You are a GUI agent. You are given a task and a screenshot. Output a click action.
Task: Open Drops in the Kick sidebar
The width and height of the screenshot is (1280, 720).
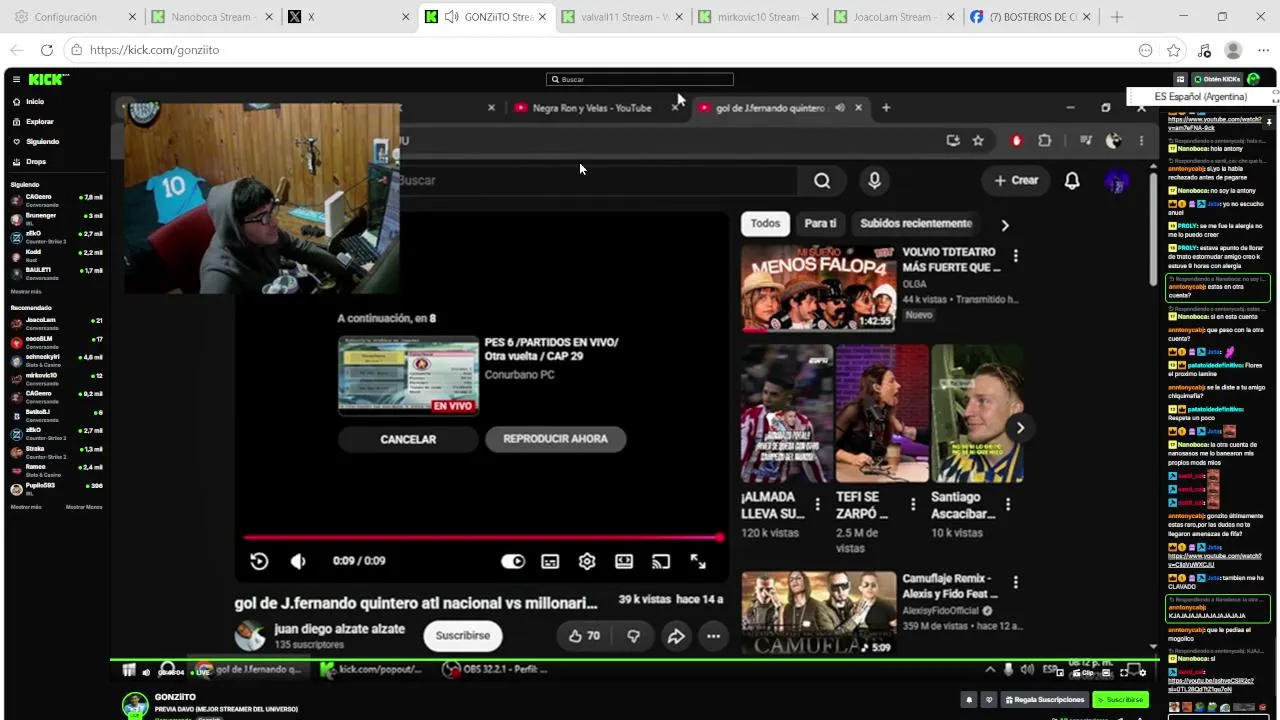[36, 162]
